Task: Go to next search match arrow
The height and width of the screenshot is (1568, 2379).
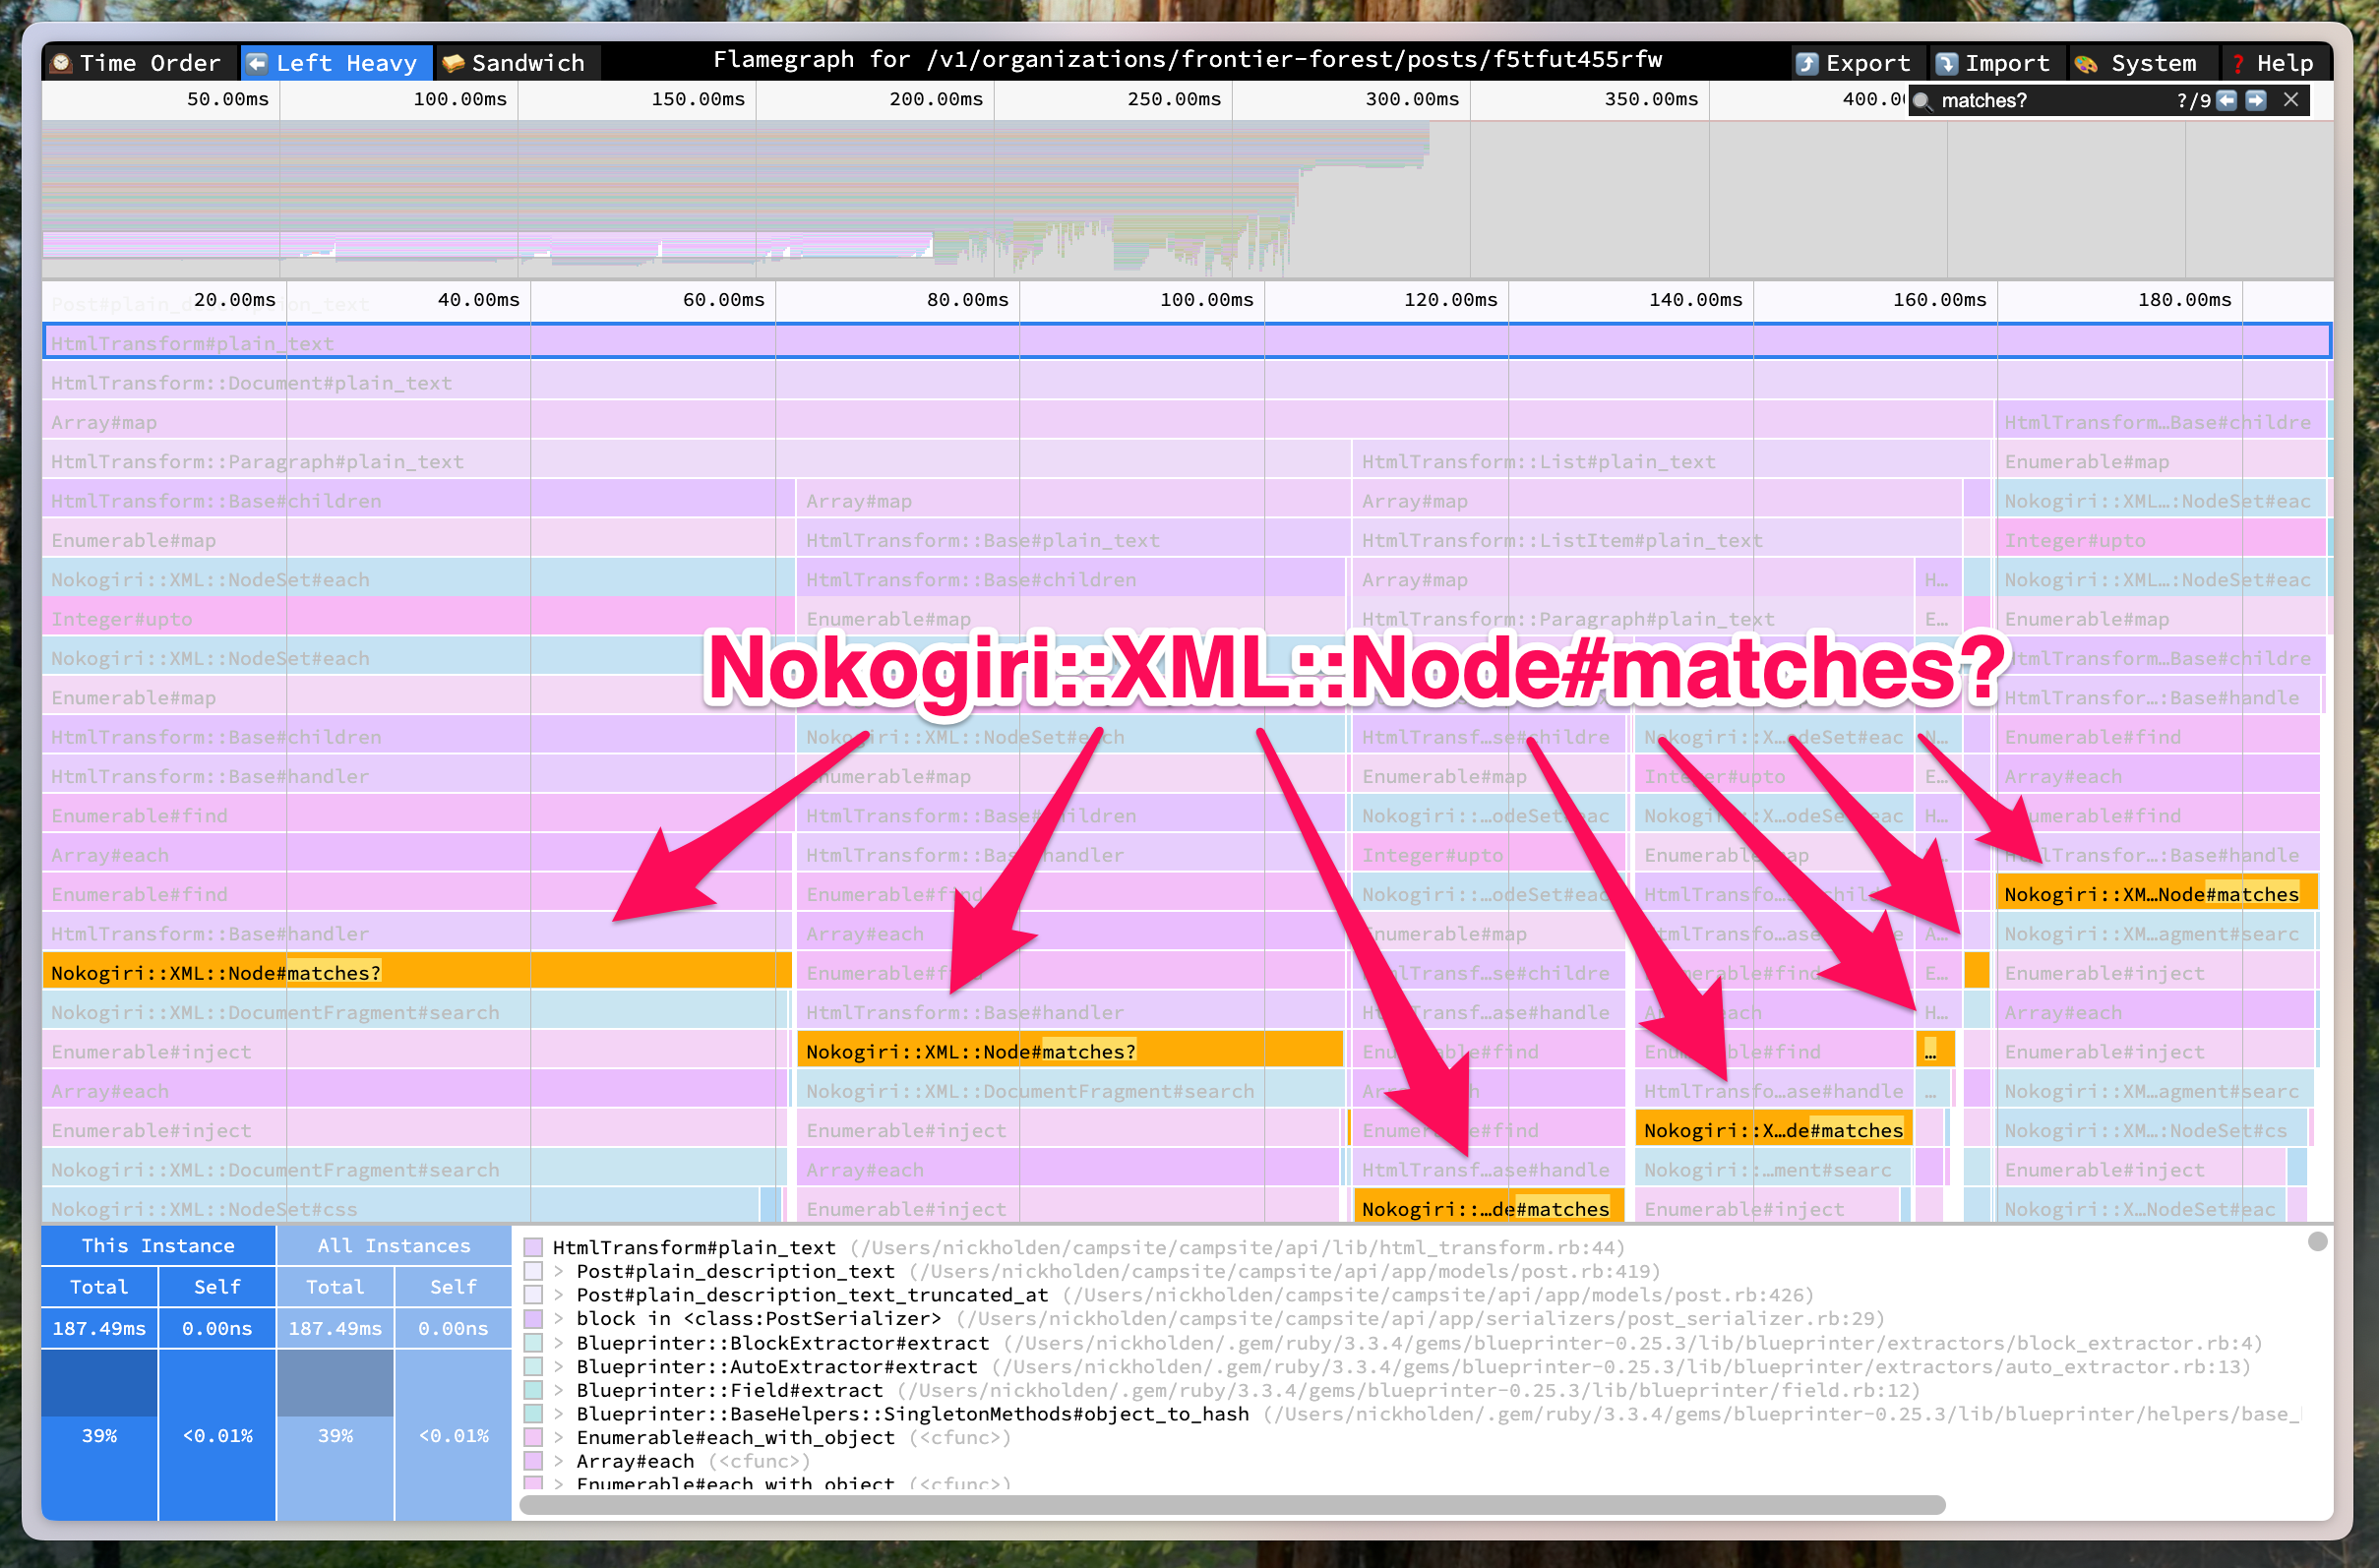Action: coord(2256,100)
